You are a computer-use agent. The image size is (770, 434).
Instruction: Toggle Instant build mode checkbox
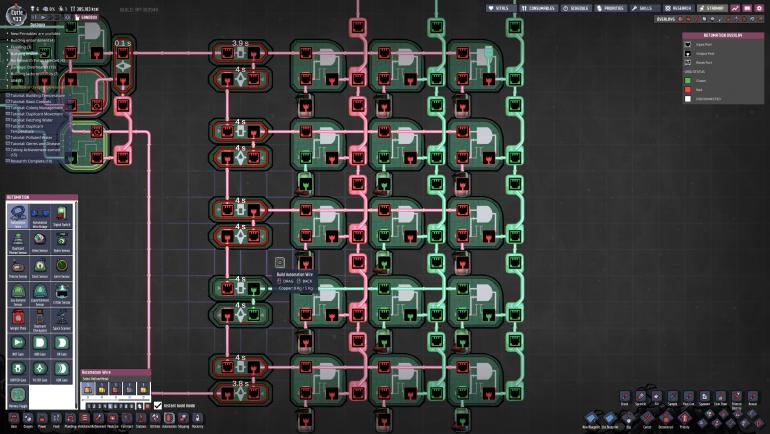158,406
